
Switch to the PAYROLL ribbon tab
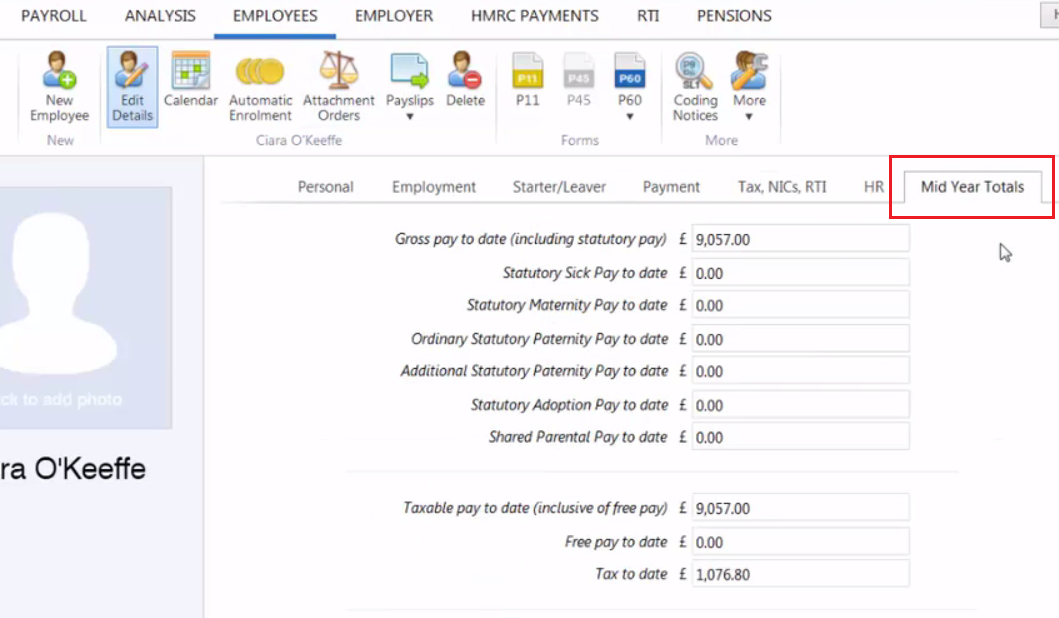[x=54, y=16]
